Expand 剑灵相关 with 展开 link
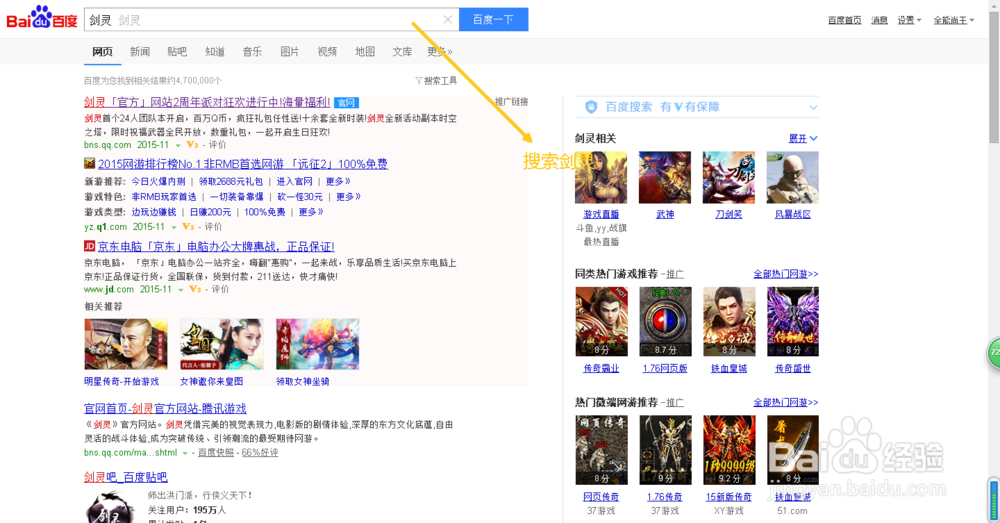Image resolution: width=1000 pixels, height=523 pixels. click(x=803, y=138)
